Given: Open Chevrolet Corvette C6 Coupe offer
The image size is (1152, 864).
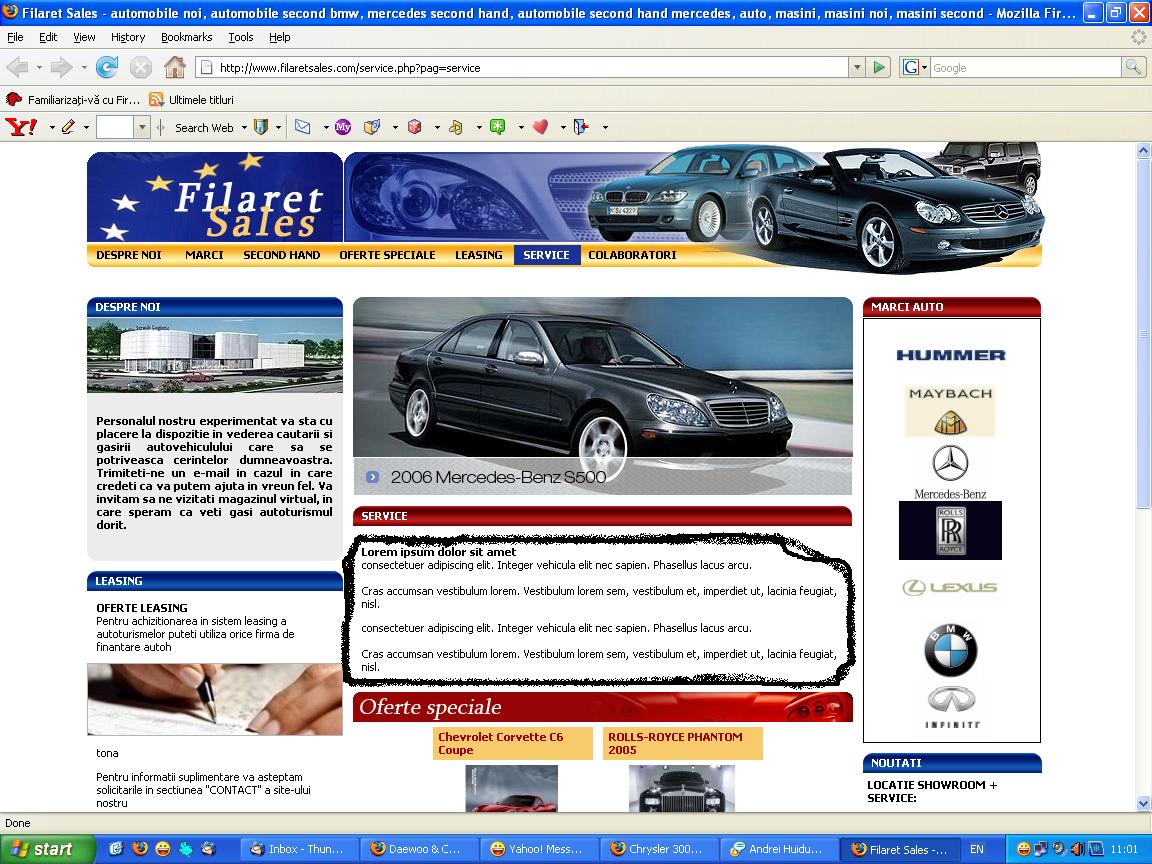Looking at the screenshot, I should tap(512, 744).
